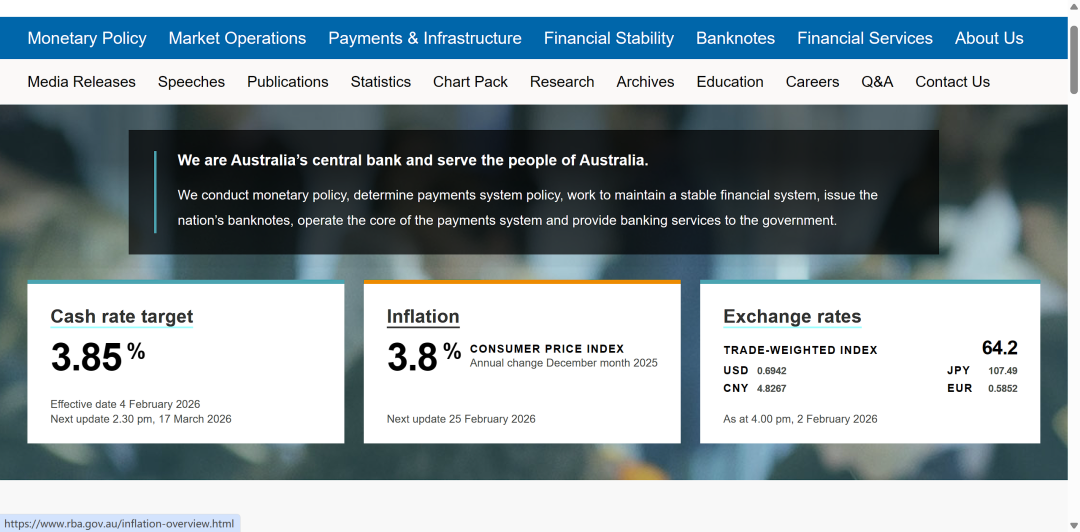Click the vertical page scrollbar thumb
The width and height of the screenshot is (1080, 532).
1073,60
